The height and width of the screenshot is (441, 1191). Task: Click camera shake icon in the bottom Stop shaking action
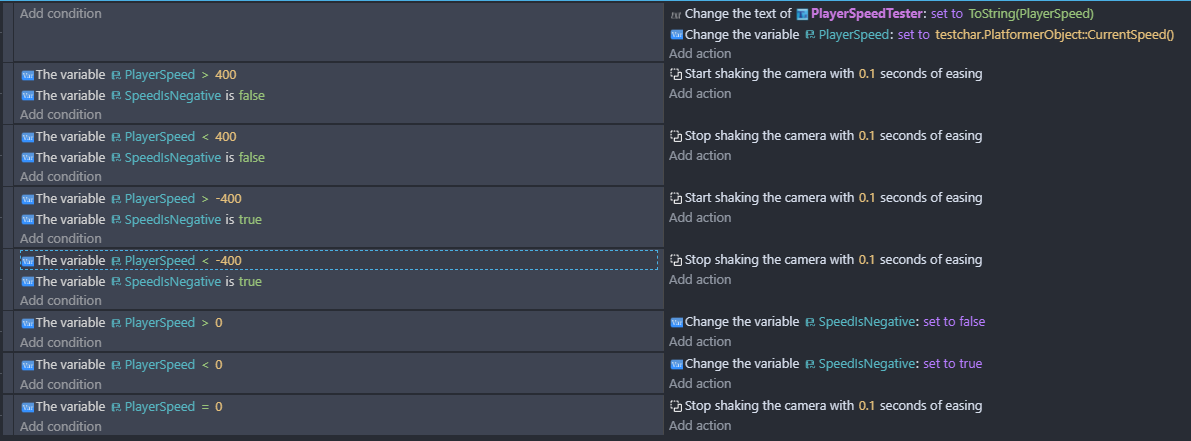point(676,407)
